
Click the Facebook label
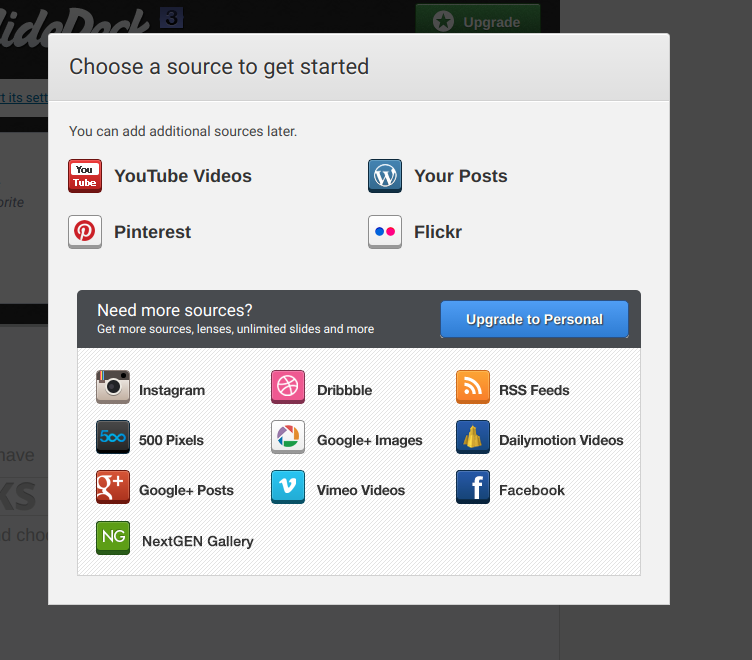click(532, 490)
